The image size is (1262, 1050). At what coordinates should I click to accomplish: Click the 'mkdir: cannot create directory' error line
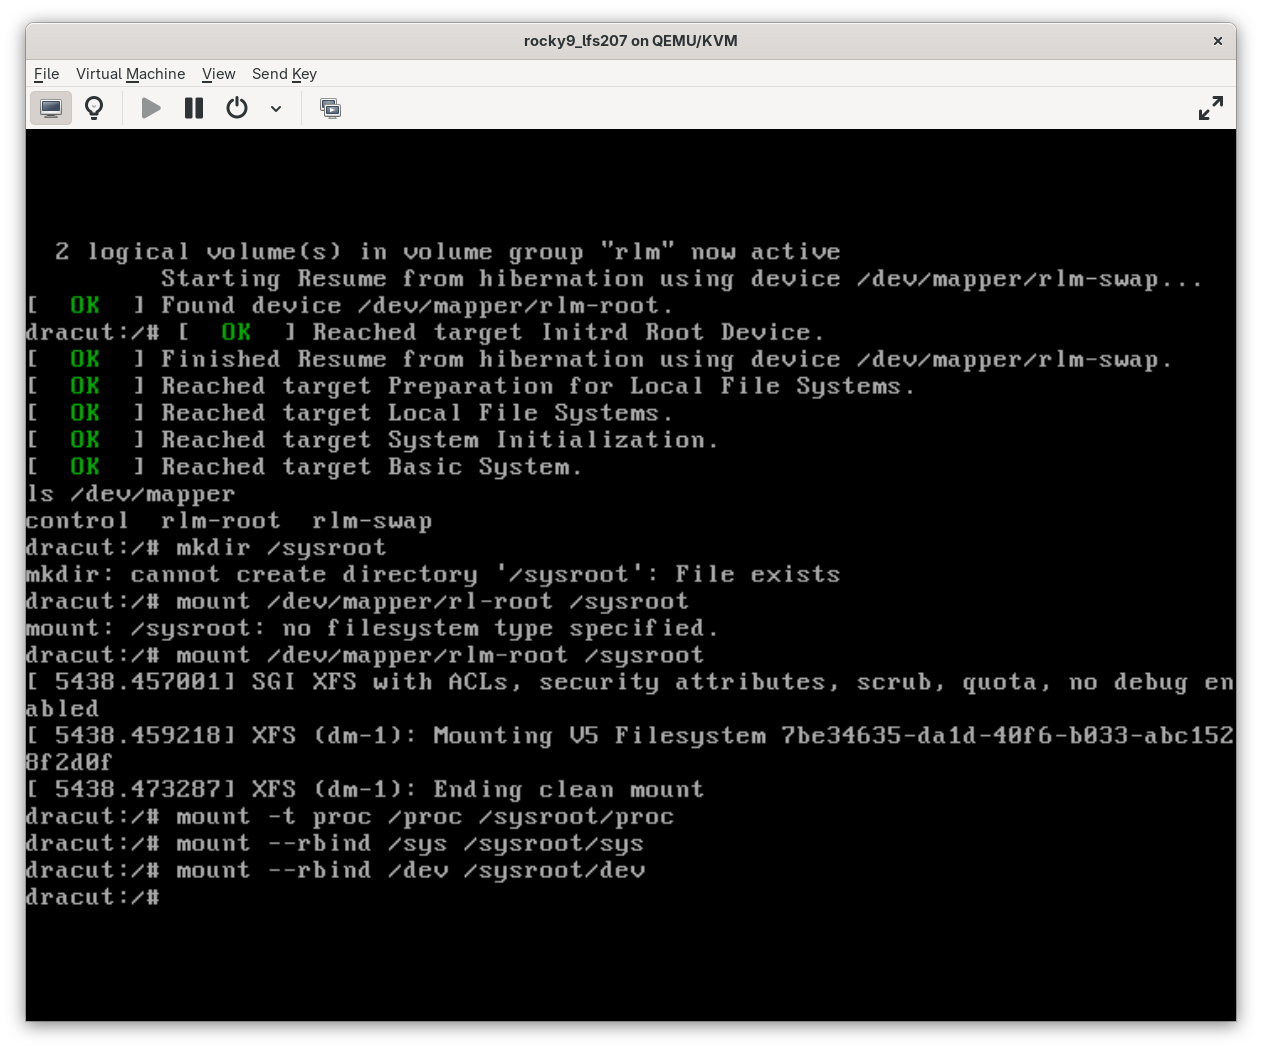click(432, 575)
